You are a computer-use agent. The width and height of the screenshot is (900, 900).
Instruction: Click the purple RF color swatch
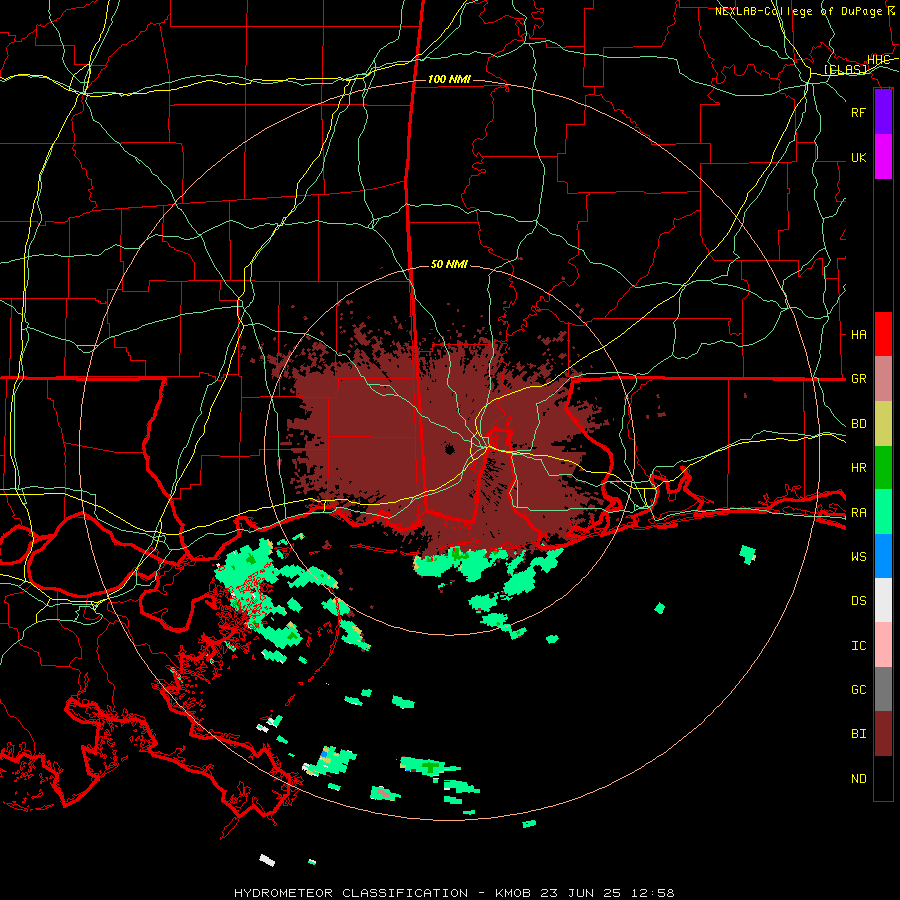click(883, 112)
